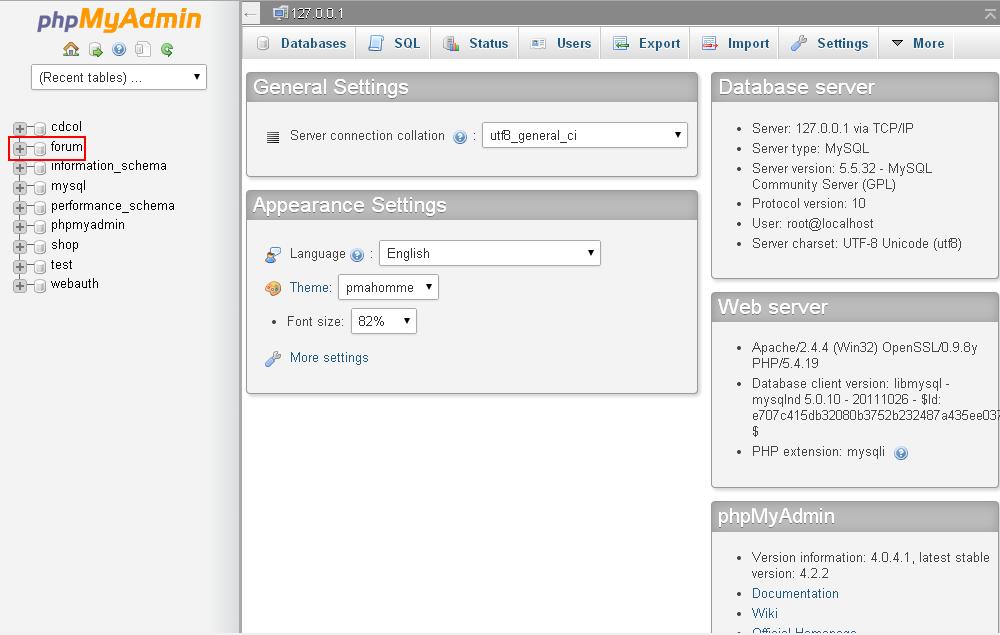Viewport: 1000px width, 635px height.
Task: Click the 'Protocol version: 10' text
Action: pyautogui.click(x=809, y=203)
